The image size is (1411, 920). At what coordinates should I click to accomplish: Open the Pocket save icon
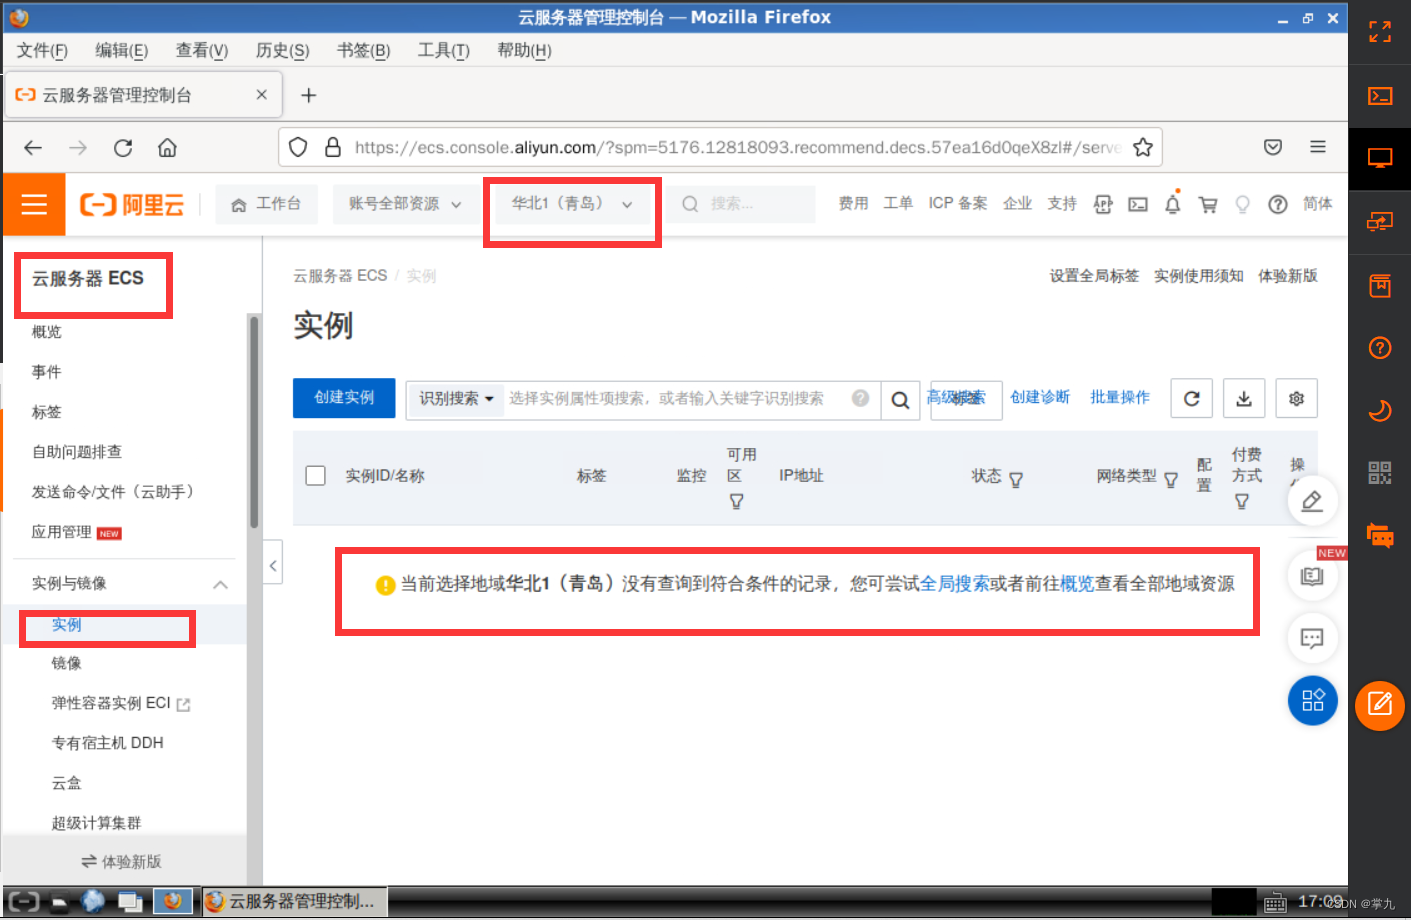pyautogui.click(x=1273, y=147)
